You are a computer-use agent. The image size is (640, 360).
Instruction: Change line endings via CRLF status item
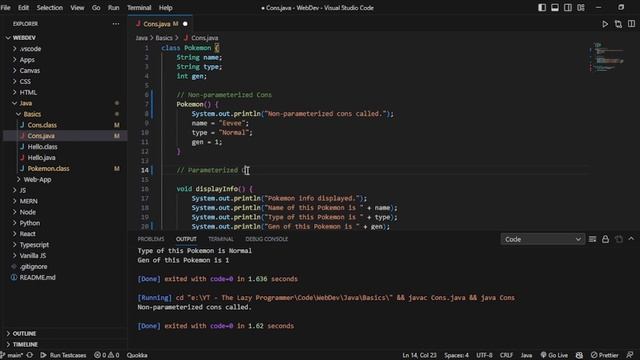[x=506, y=355]
